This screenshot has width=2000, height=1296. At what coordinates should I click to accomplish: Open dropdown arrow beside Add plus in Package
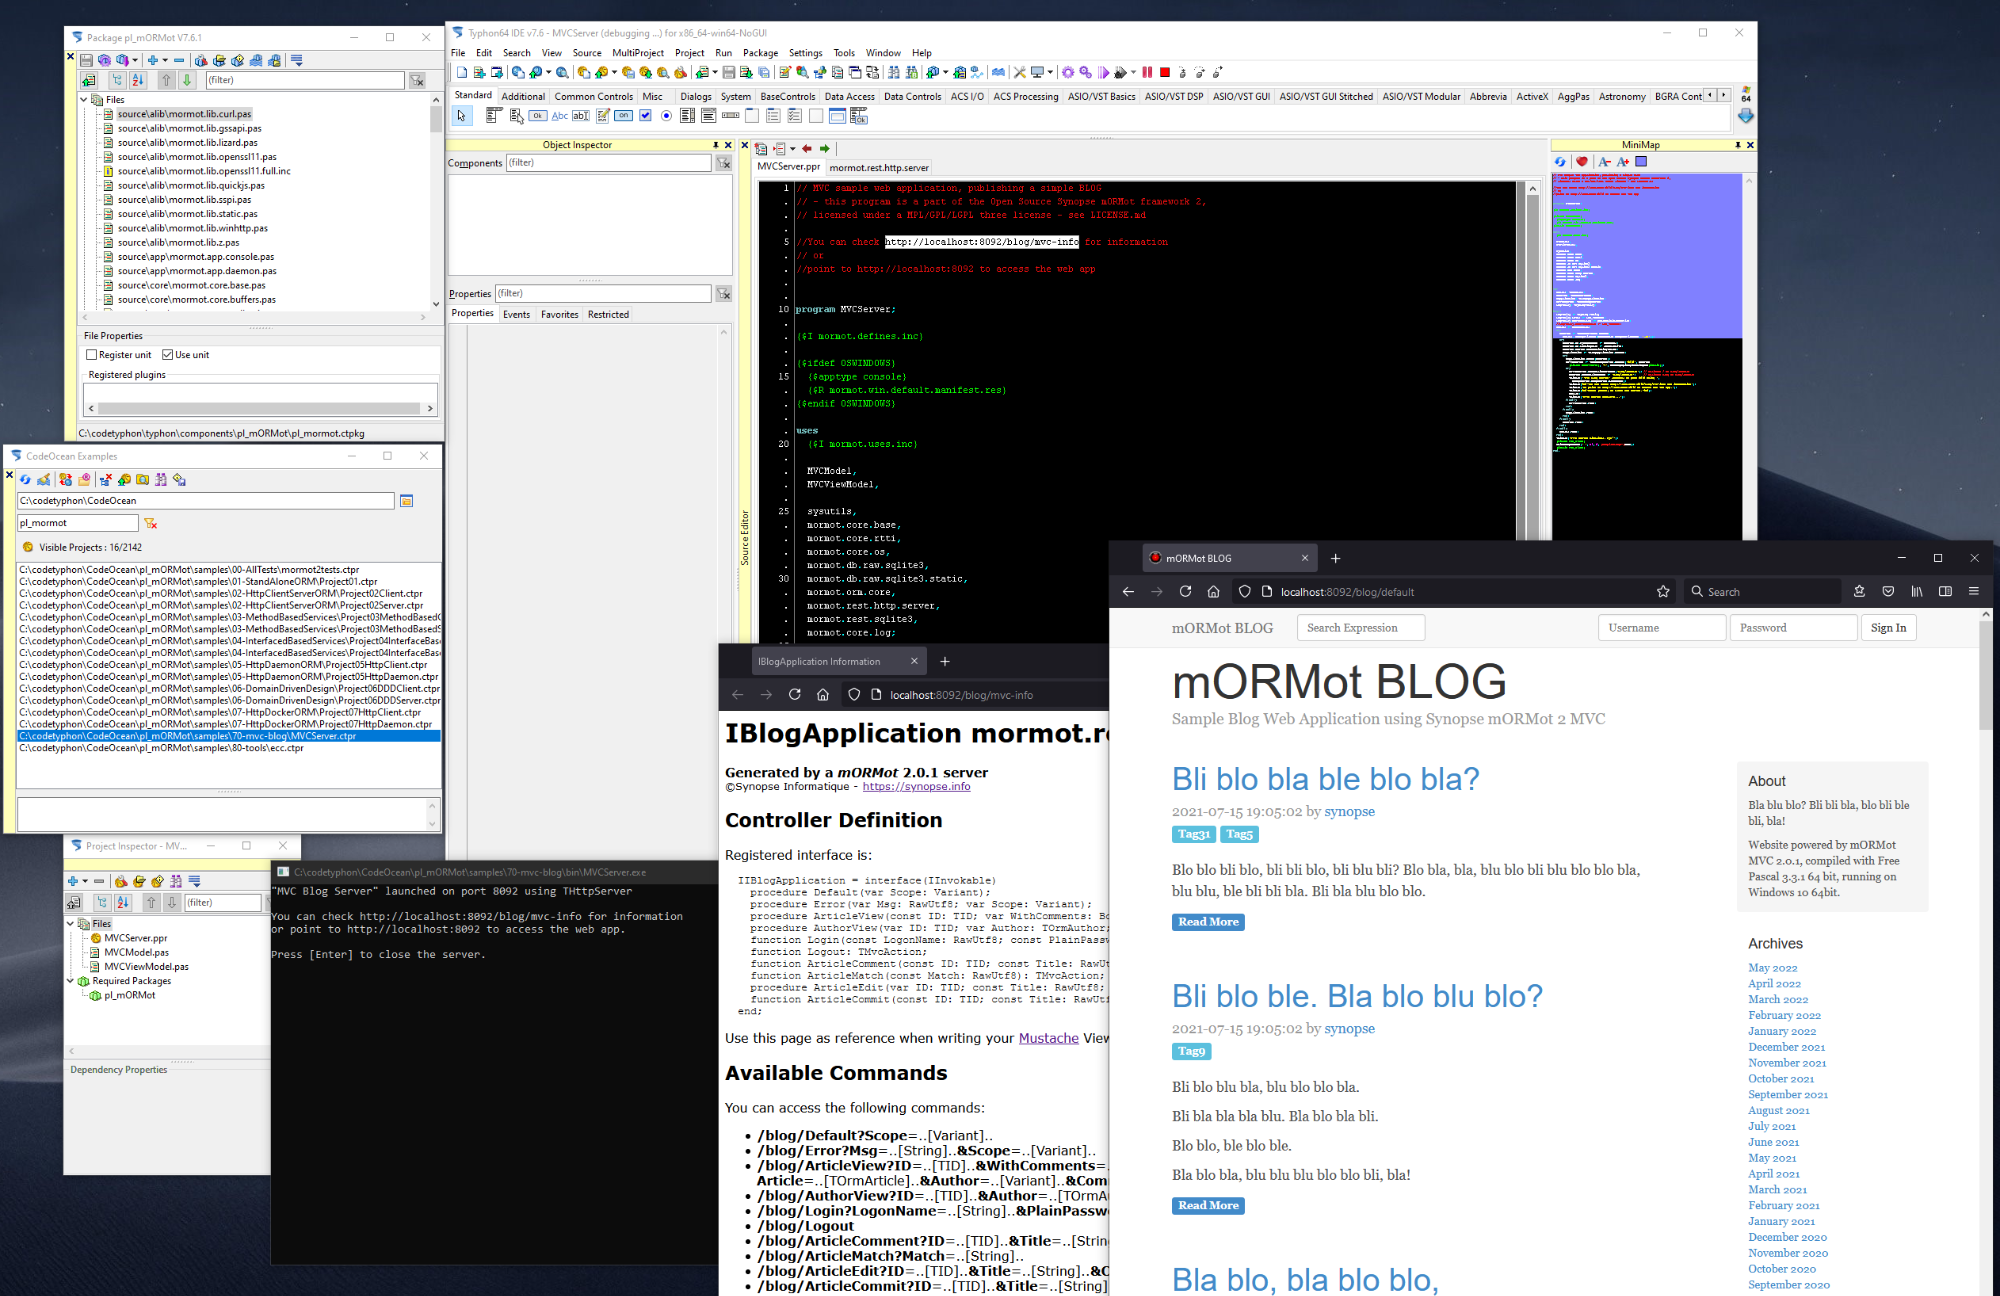click(165, 60)
